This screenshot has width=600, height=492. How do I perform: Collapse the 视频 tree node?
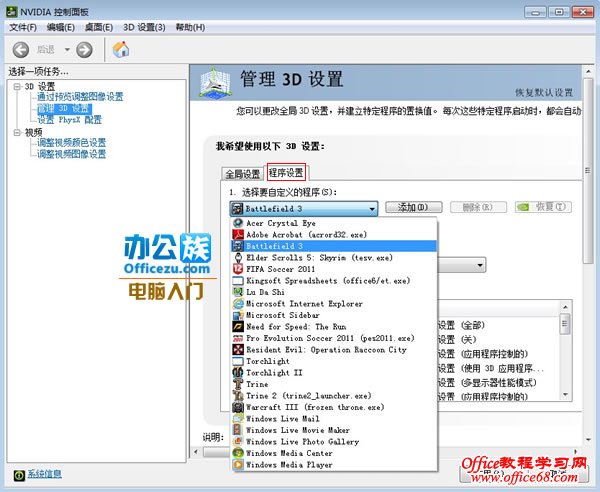click(17, 132)
